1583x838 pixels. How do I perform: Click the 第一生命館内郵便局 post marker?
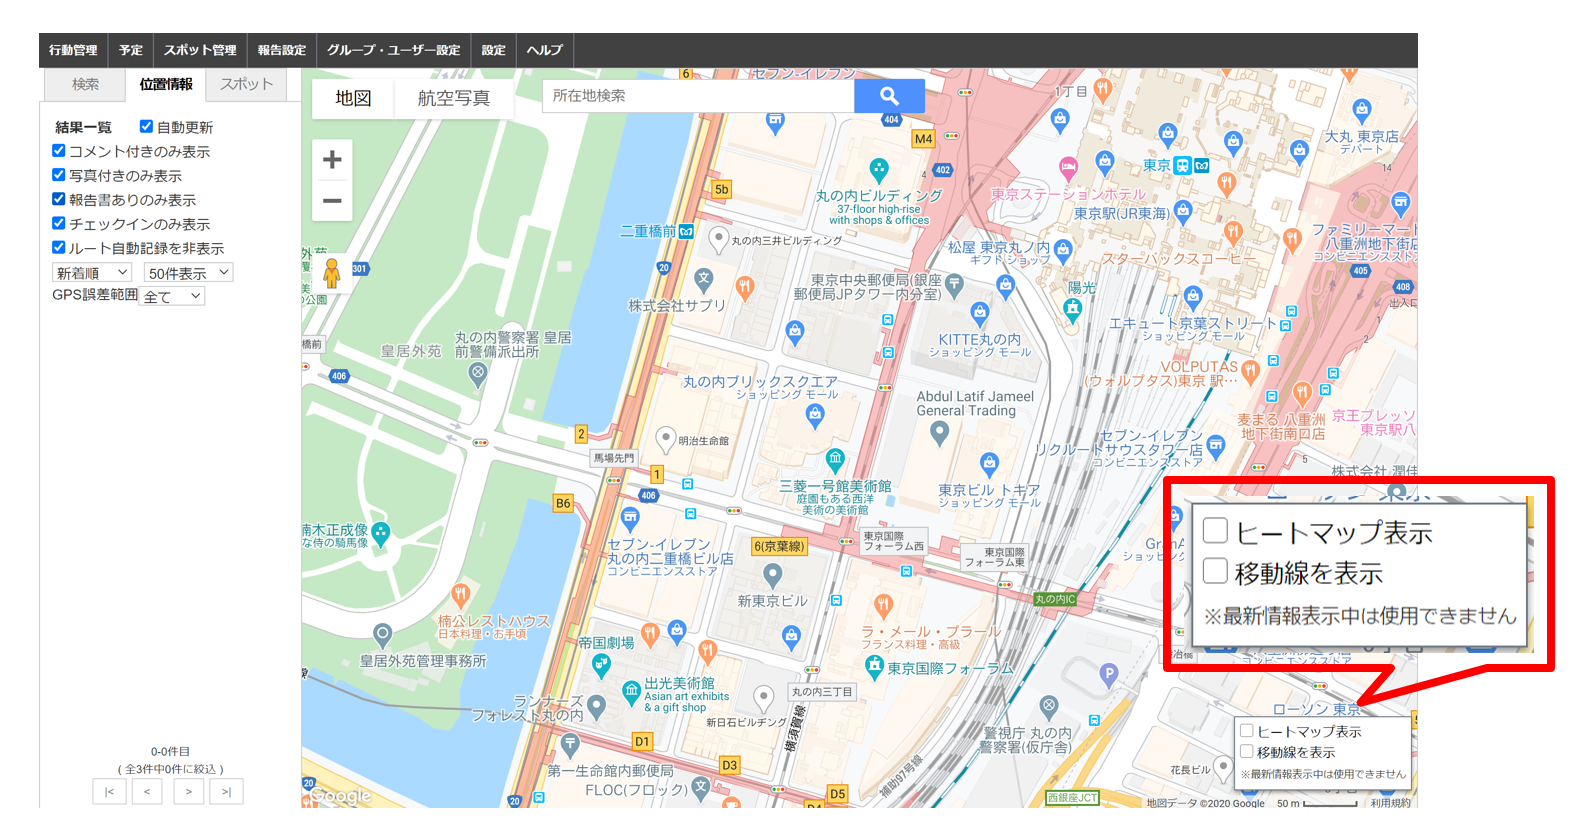(x=570, y=744)
